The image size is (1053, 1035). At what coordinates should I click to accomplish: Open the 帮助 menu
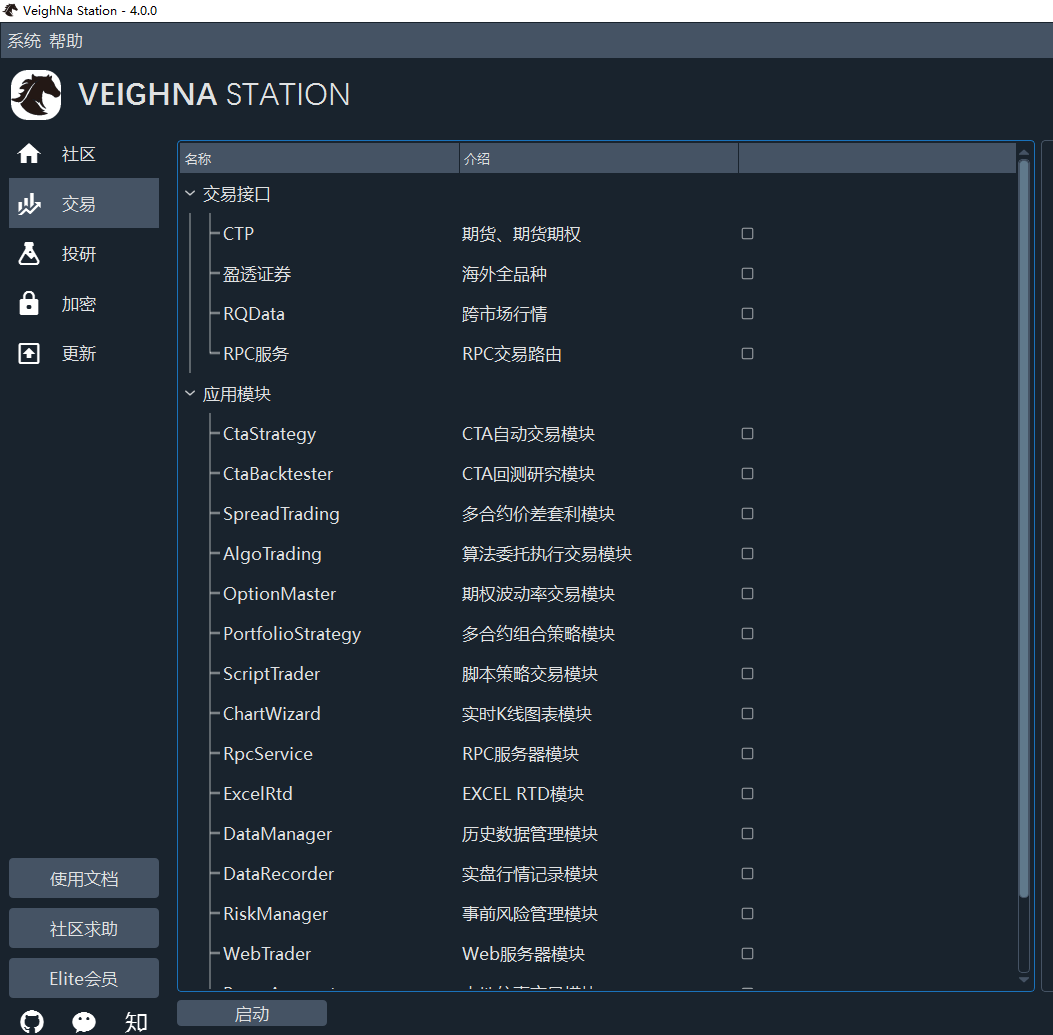pyautogui.click(x=66, y=41)
